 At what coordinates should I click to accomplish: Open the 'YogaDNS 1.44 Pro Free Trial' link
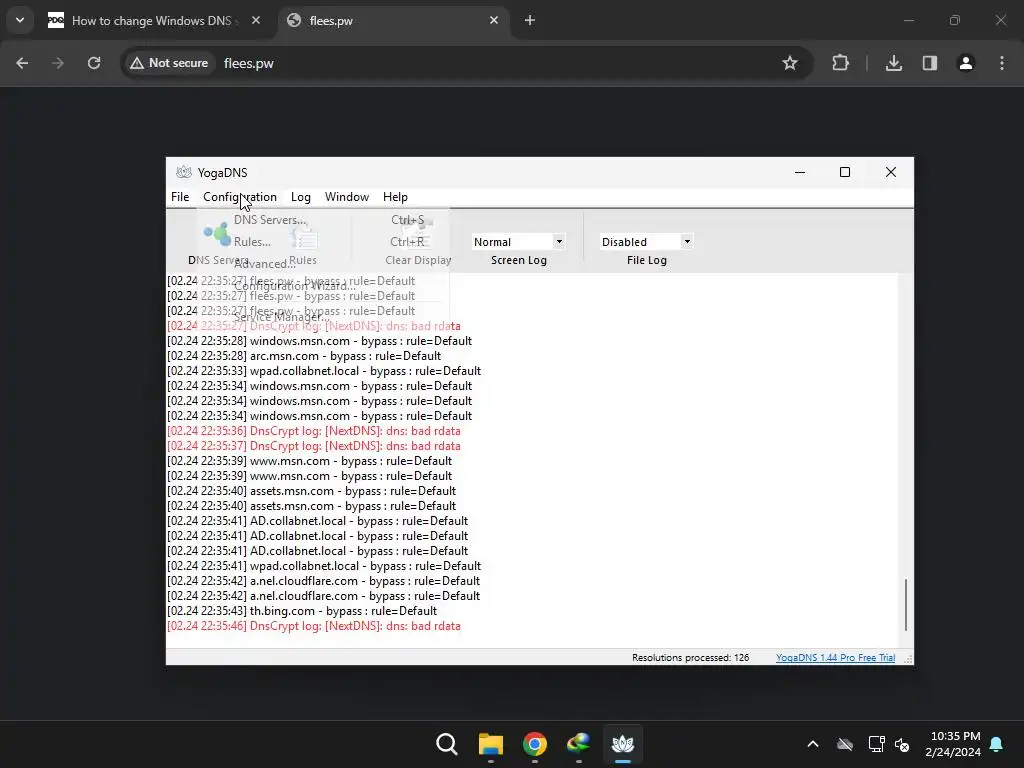tap(835, 658)
